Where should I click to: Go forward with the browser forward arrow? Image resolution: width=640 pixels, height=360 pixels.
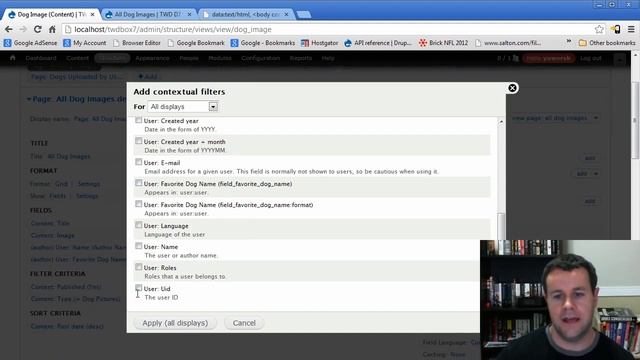pos(23,29)
